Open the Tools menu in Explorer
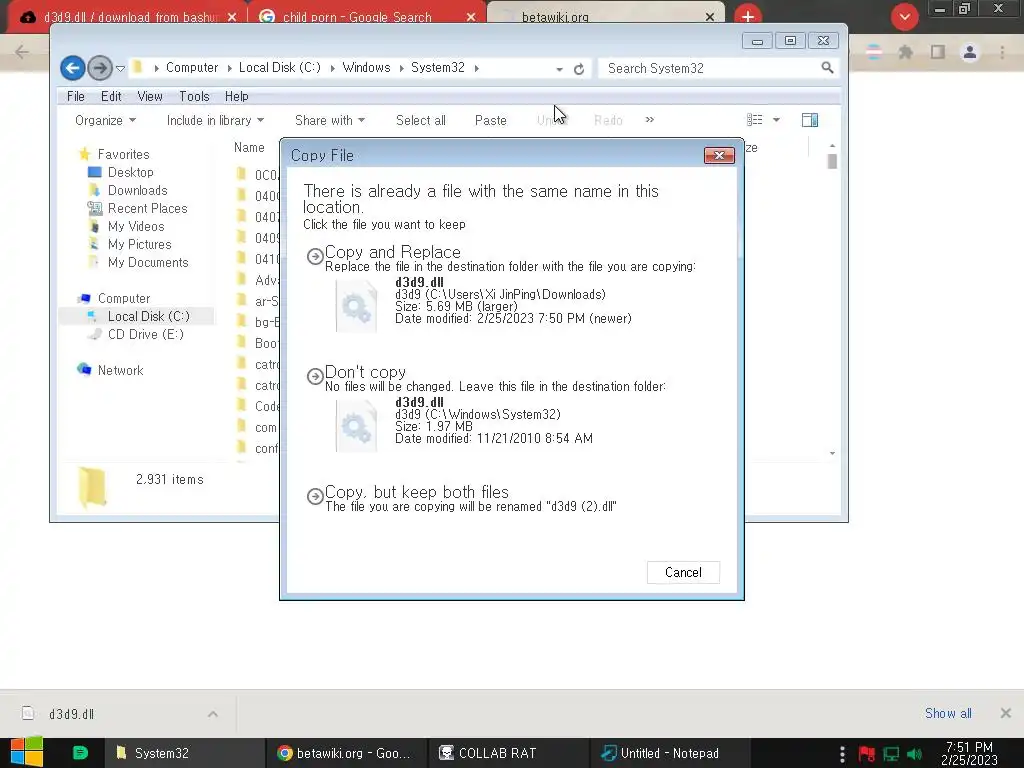This screenshot has height=768, width=1024. click(194, 97)
